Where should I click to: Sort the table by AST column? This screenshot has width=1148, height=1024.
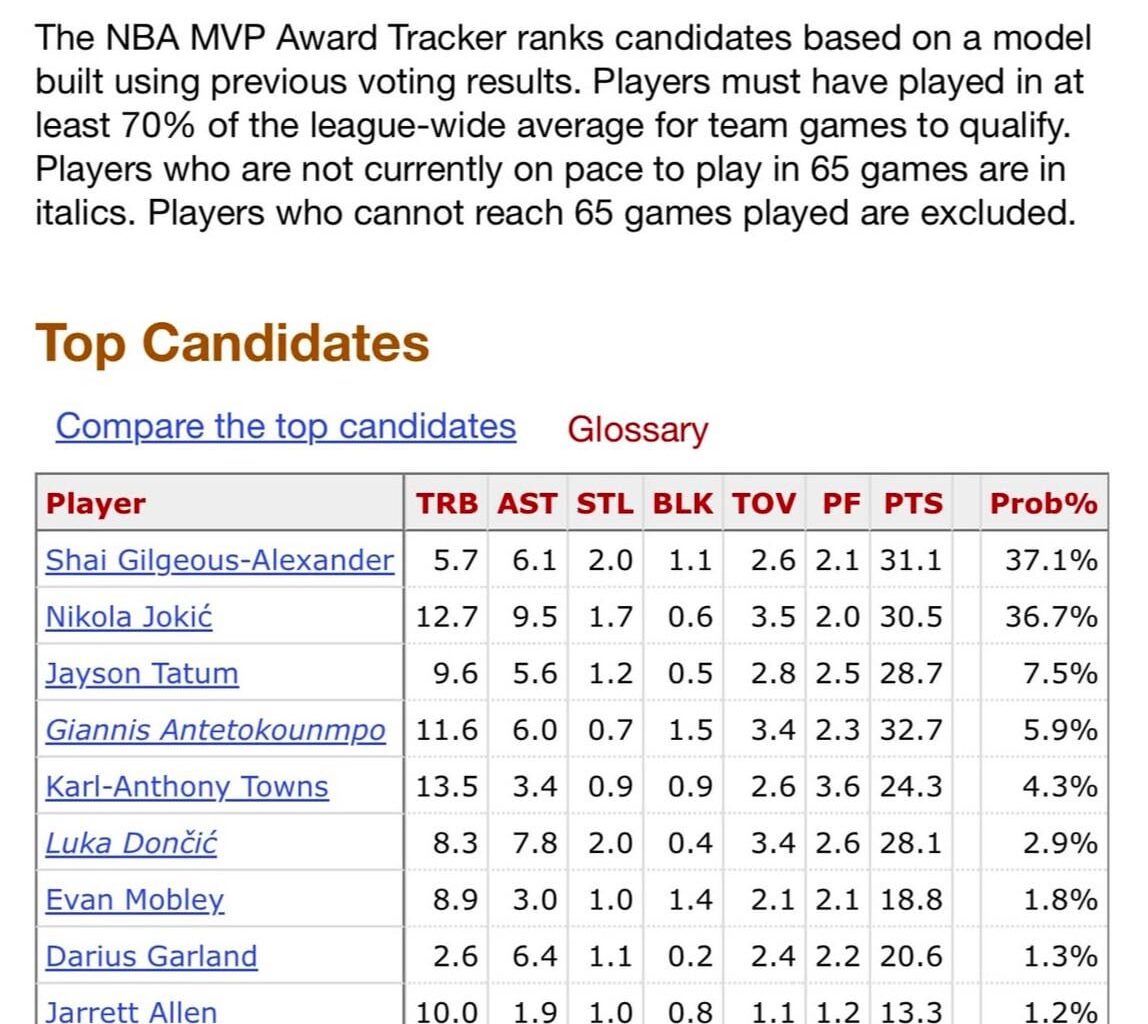[x=526, y=504]
